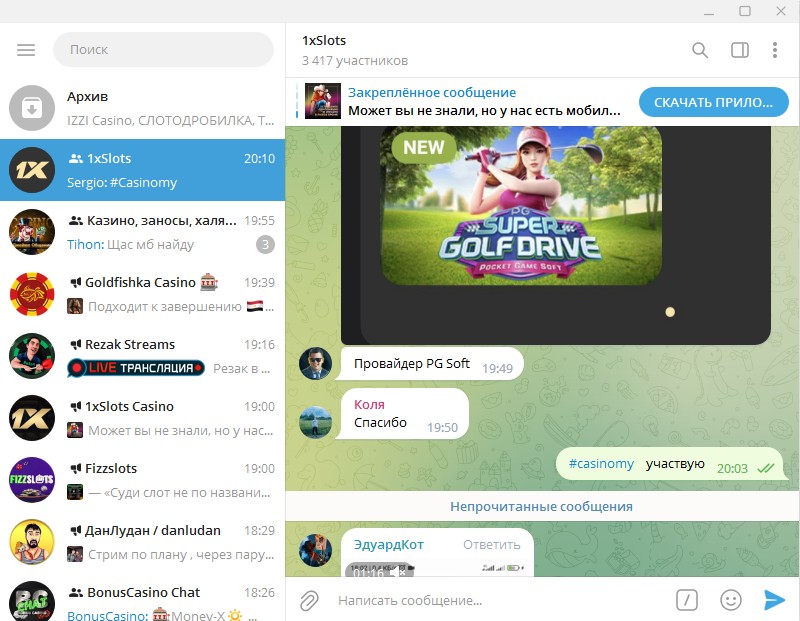This screenshot has width=800, height=621.
Task: Open Коля sender name link
Action: pyautogui.click(x=369, y=404)
